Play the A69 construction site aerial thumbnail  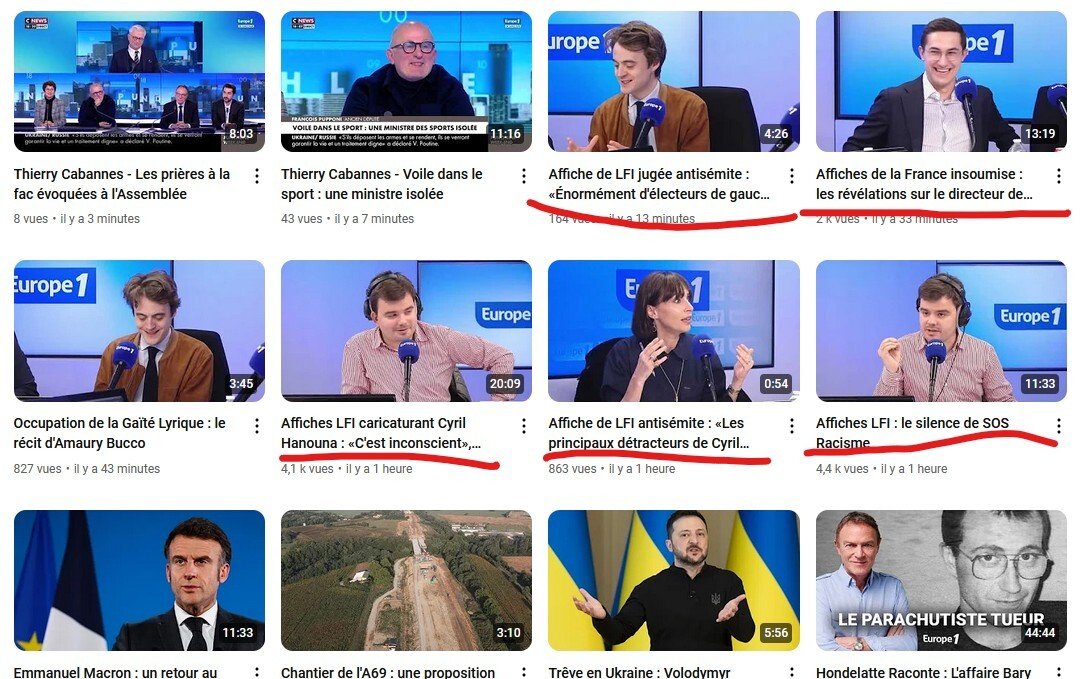click(406, 580)
